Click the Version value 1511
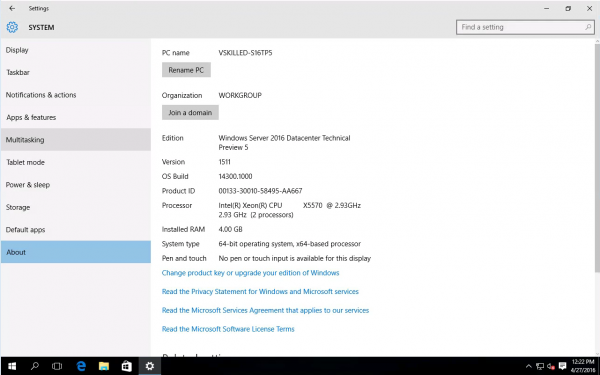600x375 pixels. (x=225, y=162)
